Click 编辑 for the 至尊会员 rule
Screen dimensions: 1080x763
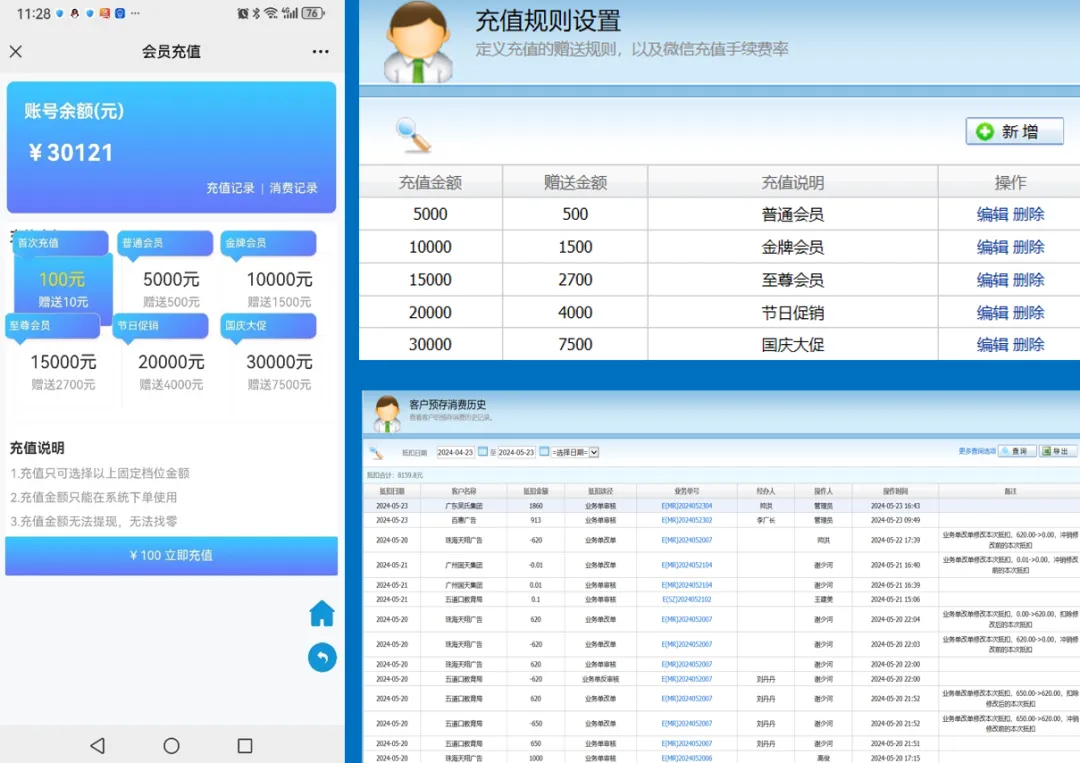[992, 280]
